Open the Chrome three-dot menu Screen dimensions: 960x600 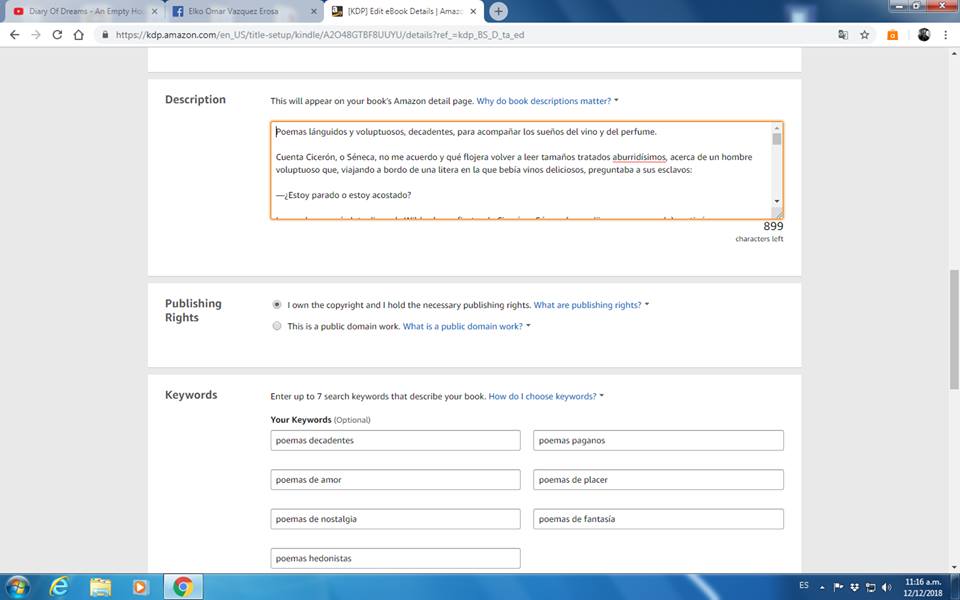pyautogui.click(x=945, y=34)
